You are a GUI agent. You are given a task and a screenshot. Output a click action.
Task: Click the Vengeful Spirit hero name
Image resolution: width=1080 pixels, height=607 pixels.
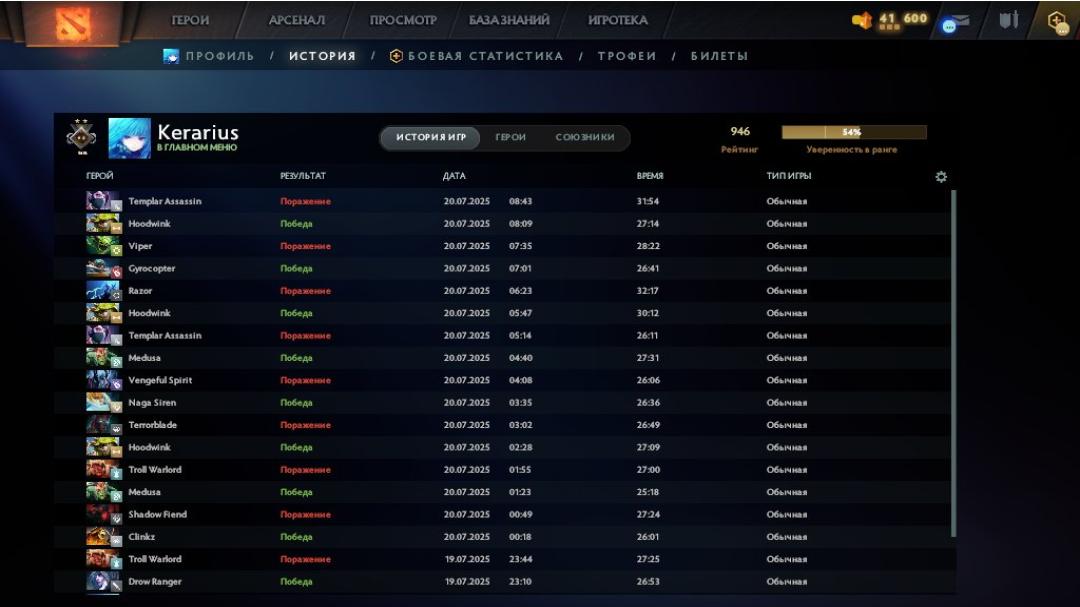tap(160, 380)
